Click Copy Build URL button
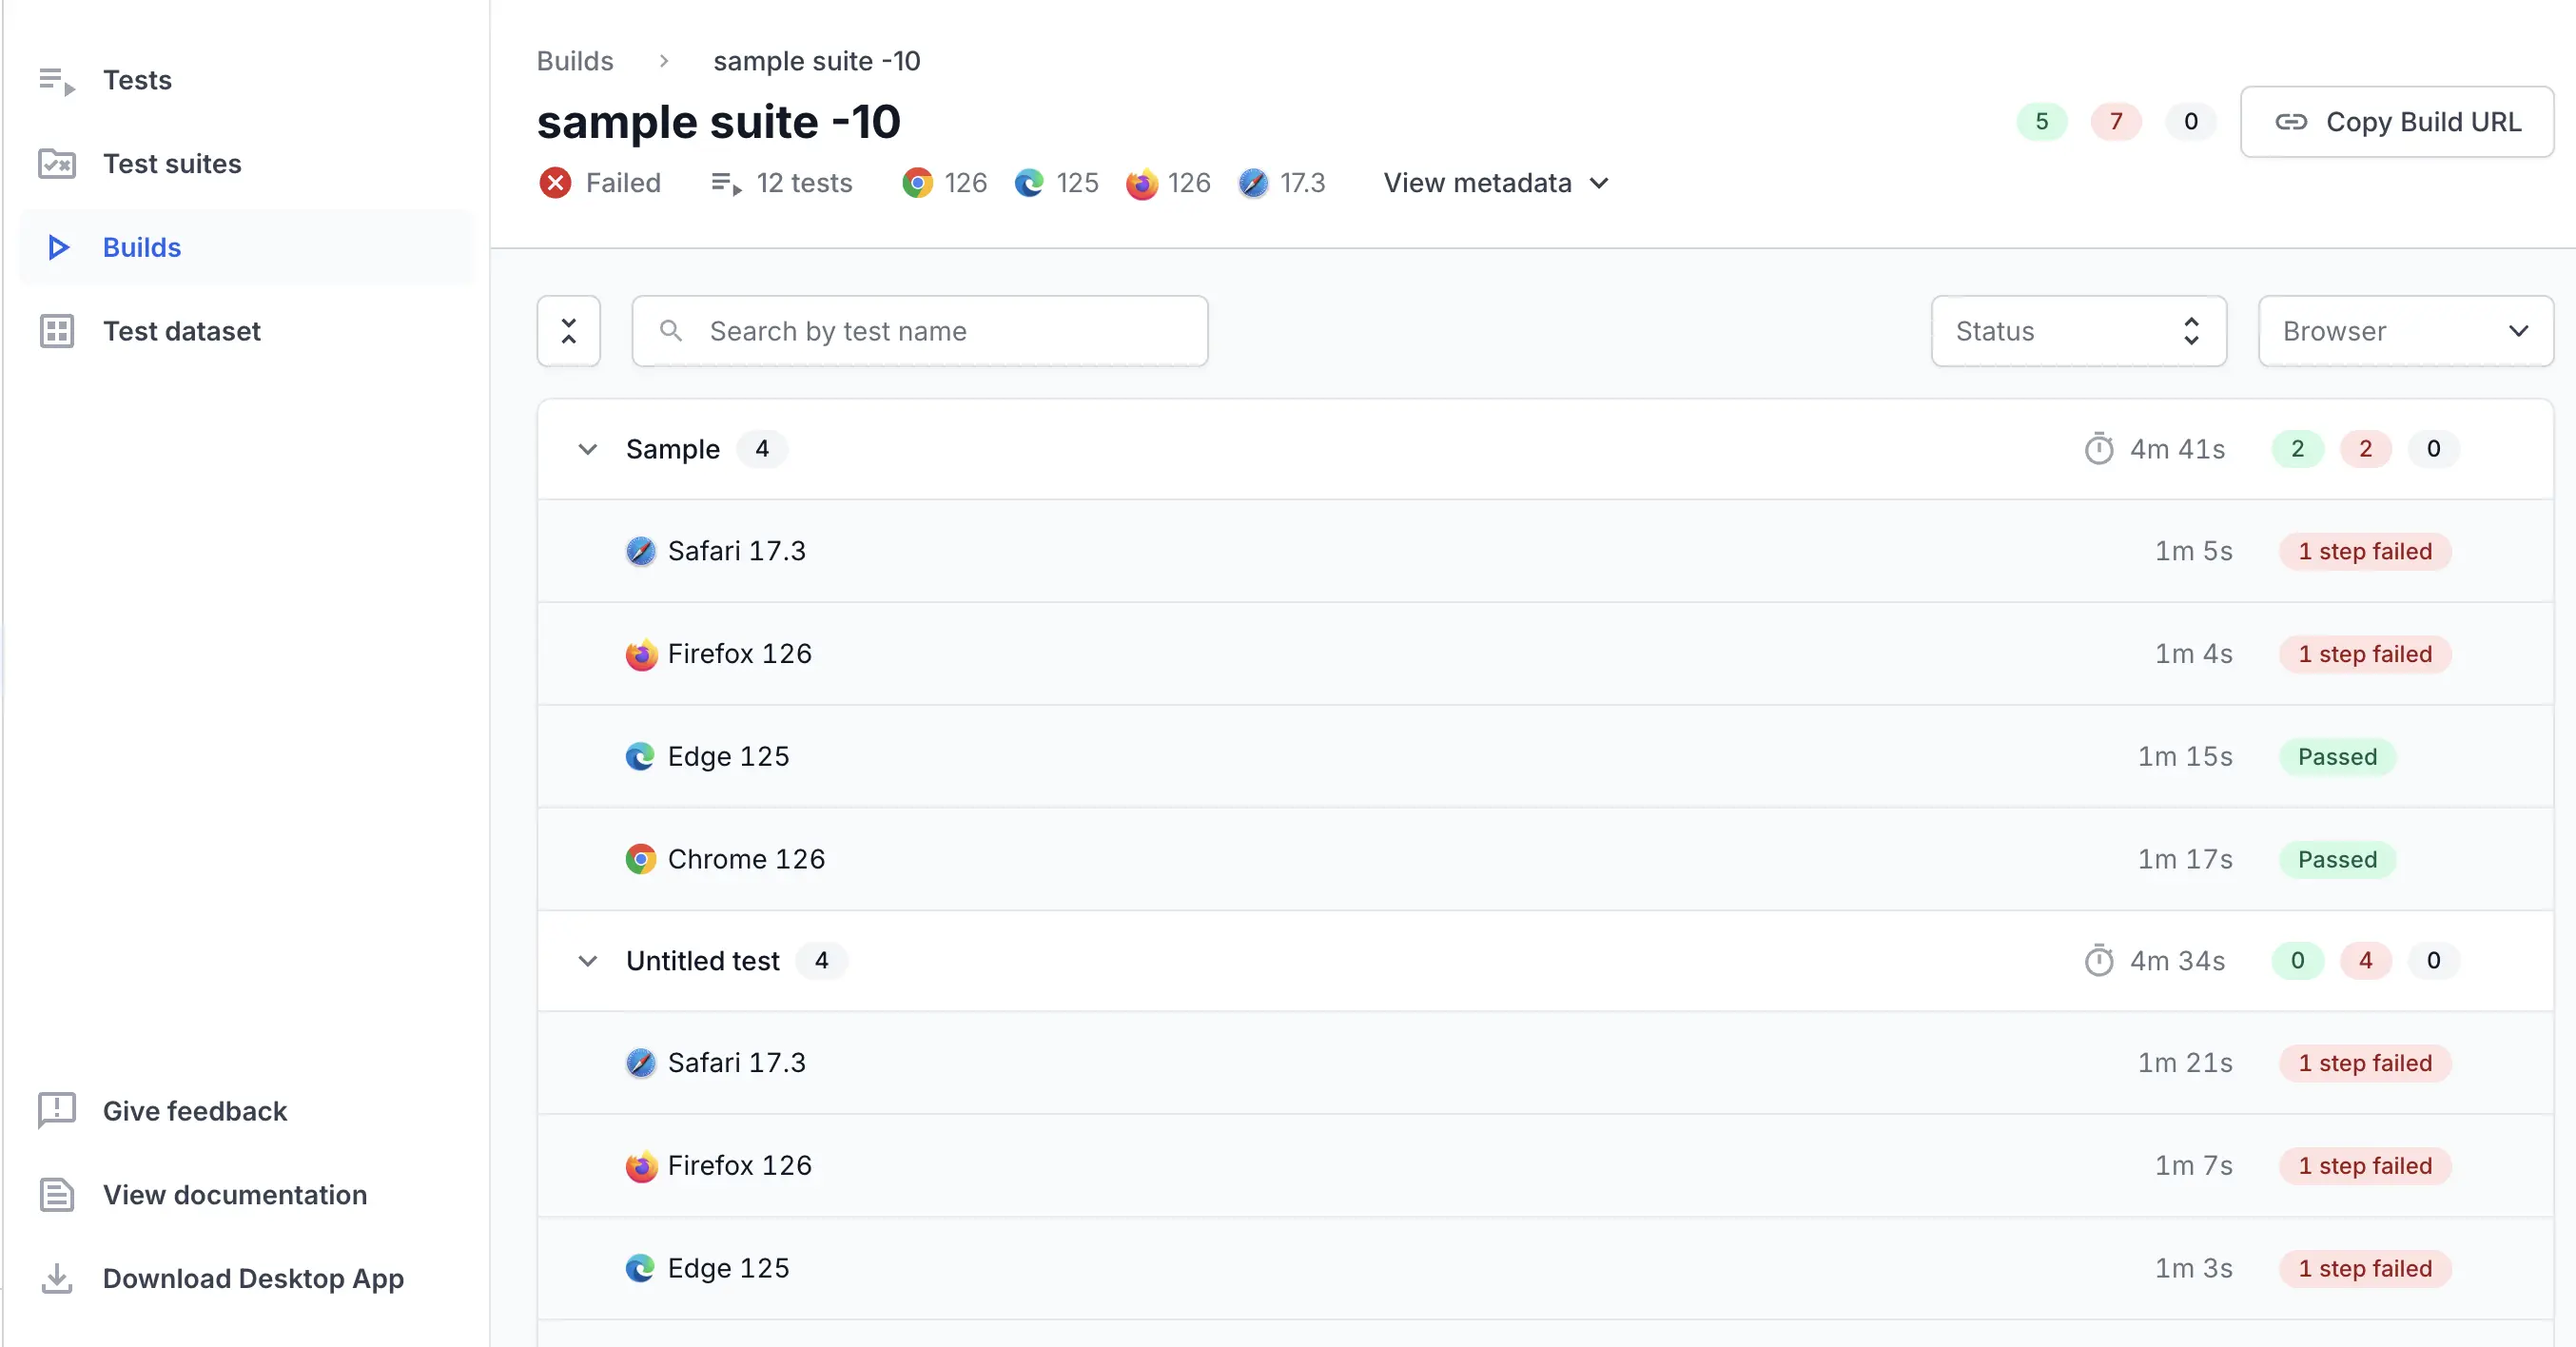Screen dimensions: 2576x1347 pos(2396,122)
